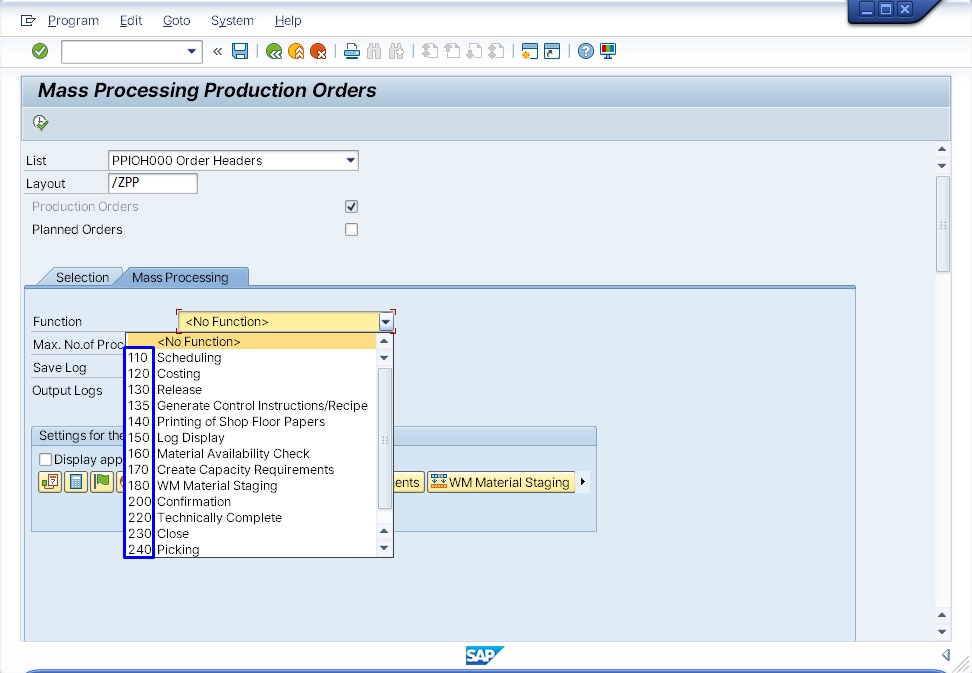Pick Printing of Shop Floor Papers option

coord(251,422)
